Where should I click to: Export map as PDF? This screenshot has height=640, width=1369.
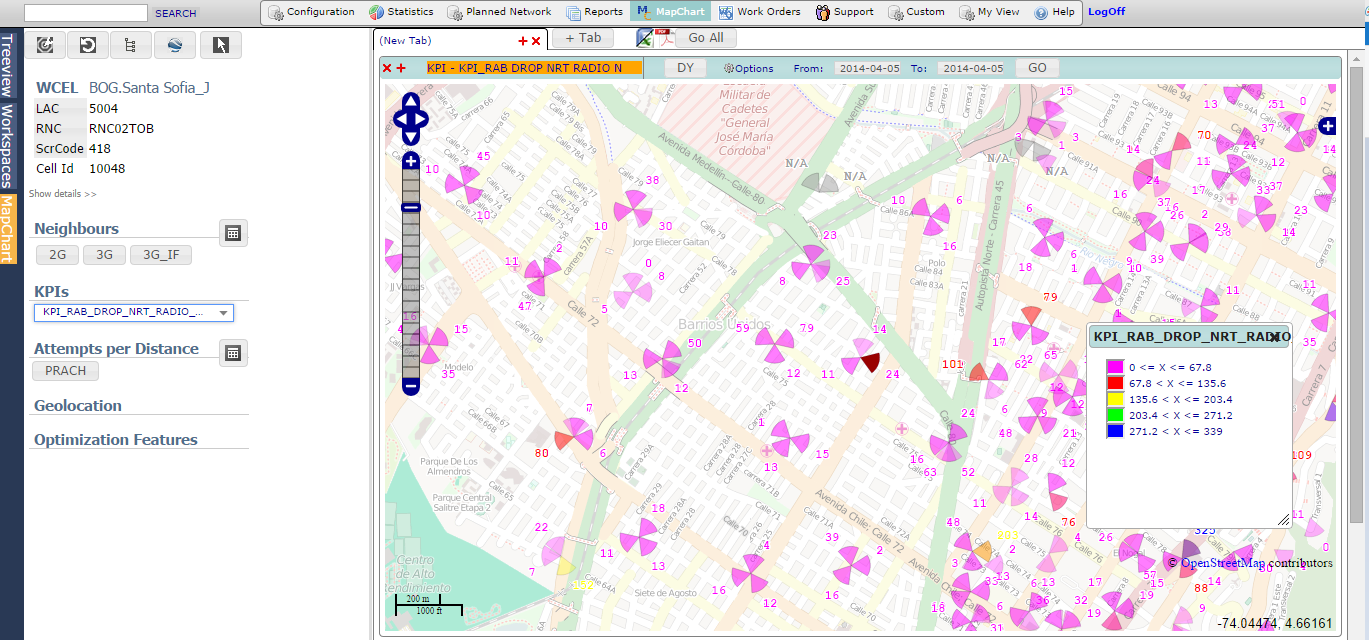click(665, 38)
